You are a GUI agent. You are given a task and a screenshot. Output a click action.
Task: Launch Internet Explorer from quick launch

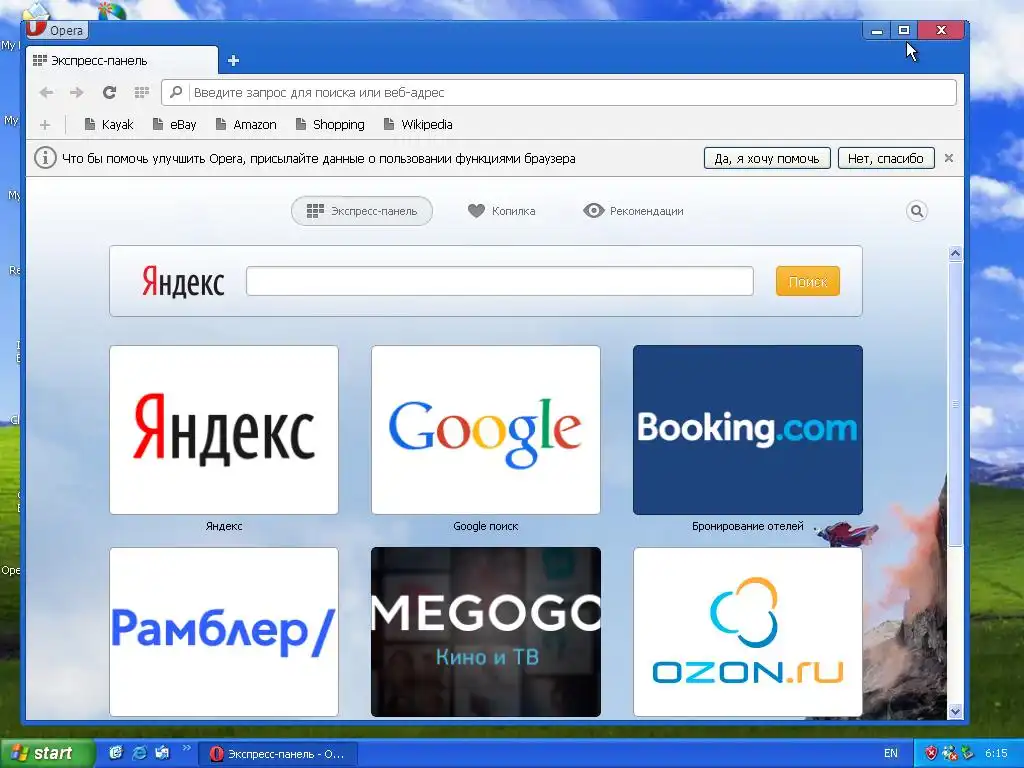pos(139,754)
